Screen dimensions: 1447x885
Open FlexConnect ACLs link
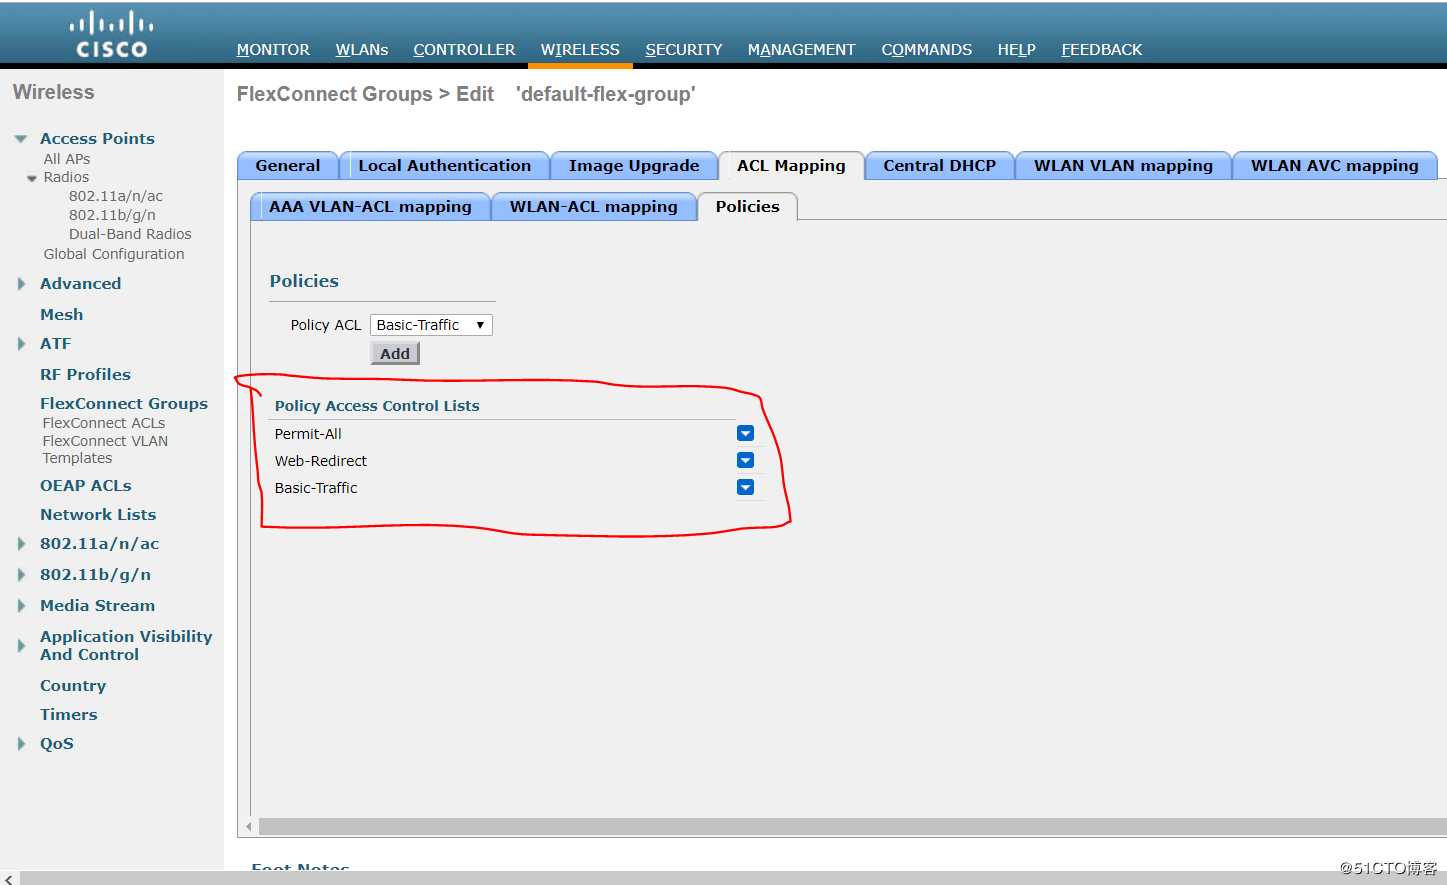point(103,423)
